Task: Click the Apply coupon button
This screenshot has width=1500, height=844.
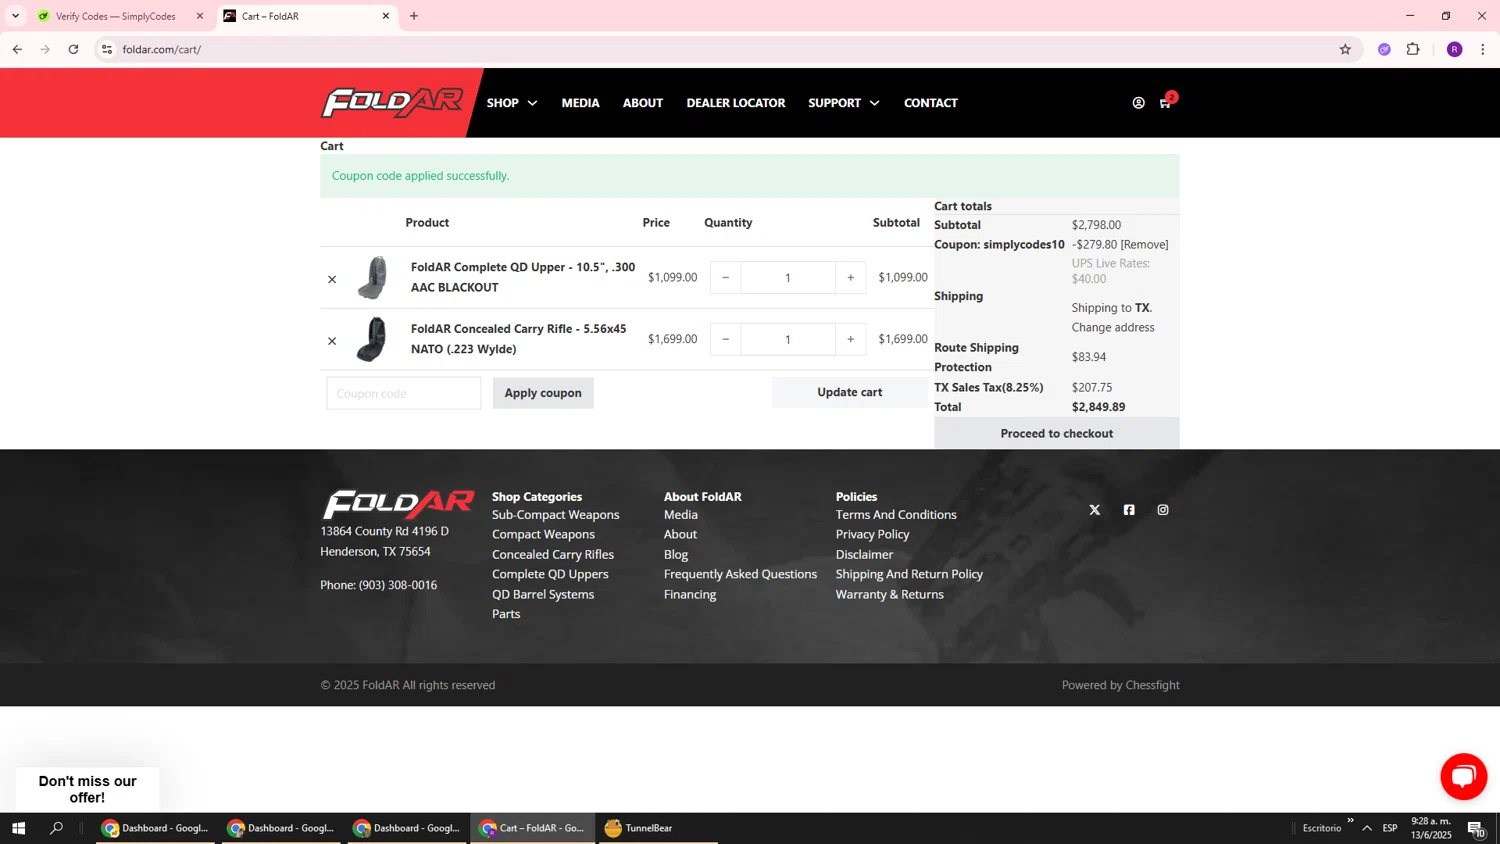Action: pos(543,393)
